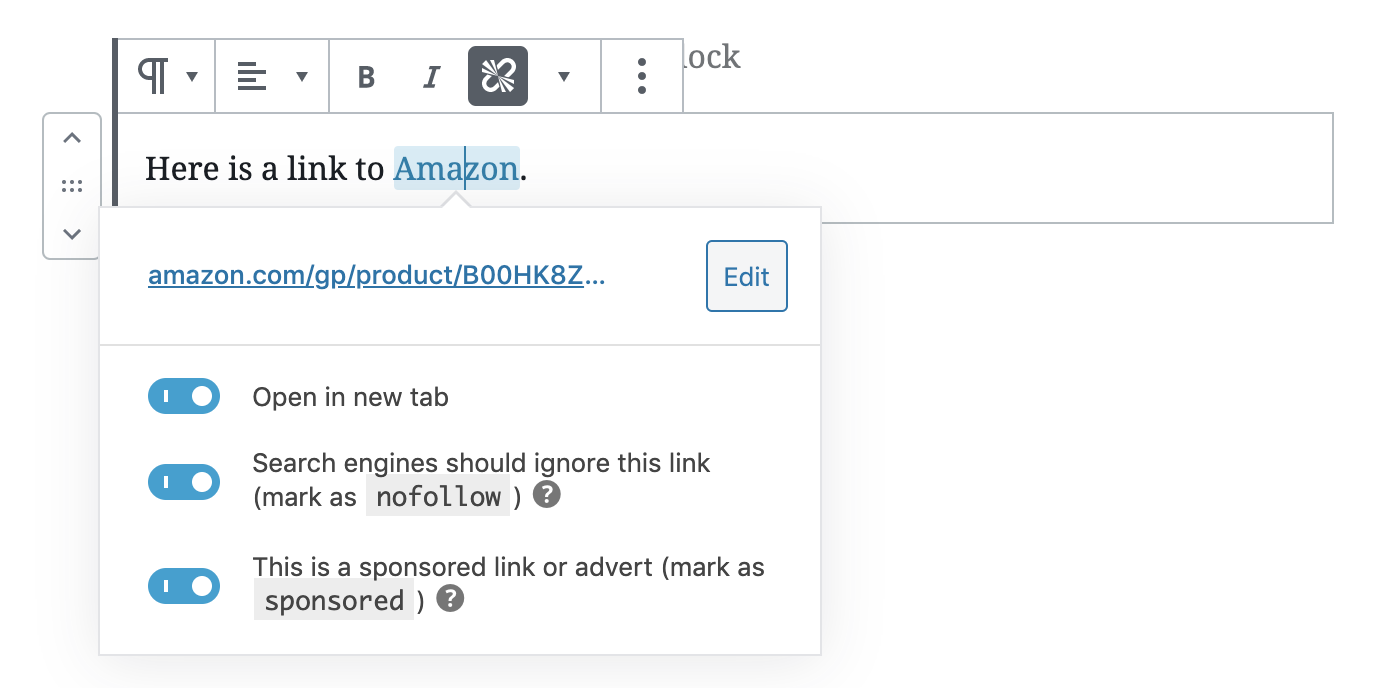Screen dimensions: 1380x688
Task: Turn off the nofollow link toggle
Action: pyautogui.click(x=184, y=482)
